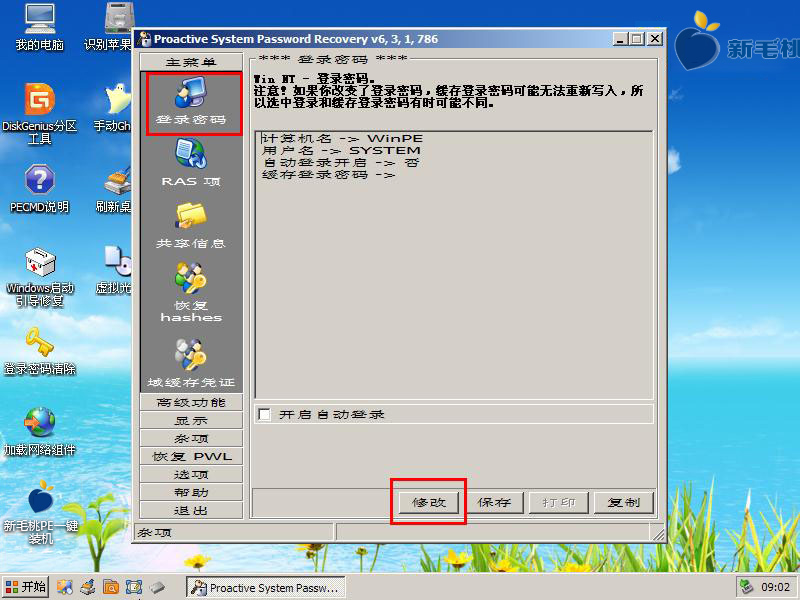Click the quick launch orange folder search icon
Screen dimensions: 800x600
[x=111, y=587]
